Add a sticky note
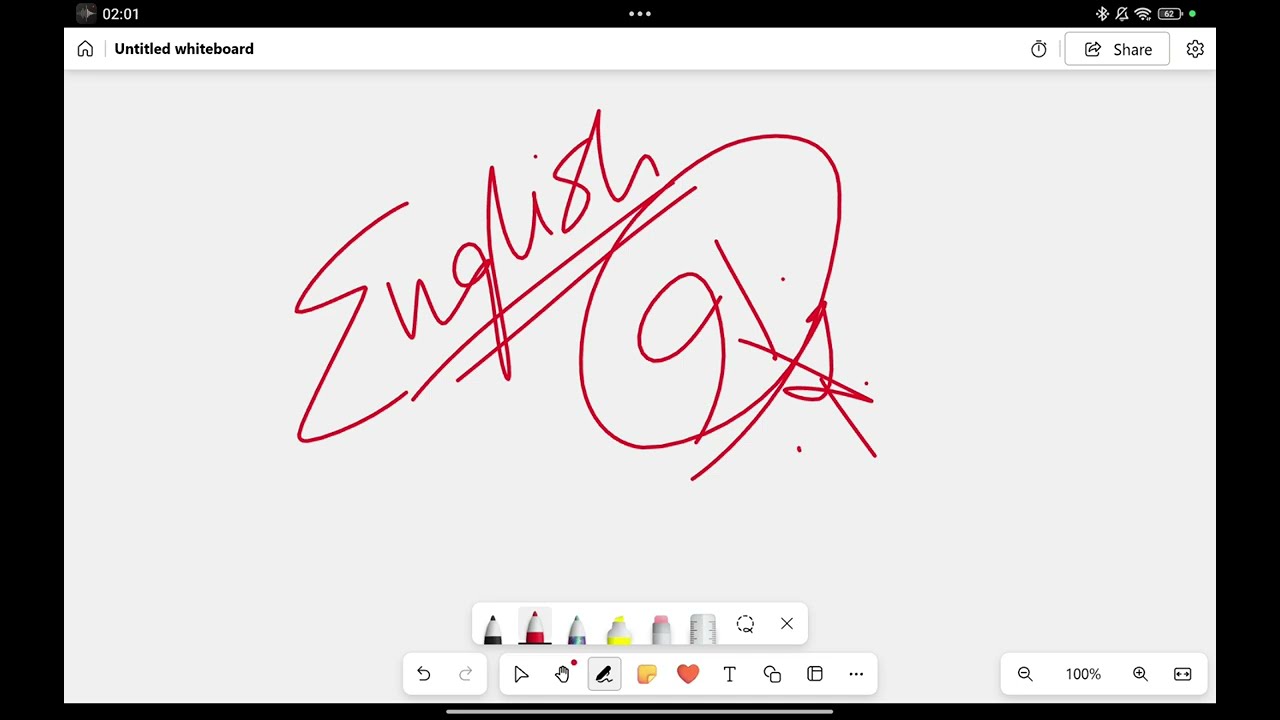1280x720 pixels. pos(647,674)
